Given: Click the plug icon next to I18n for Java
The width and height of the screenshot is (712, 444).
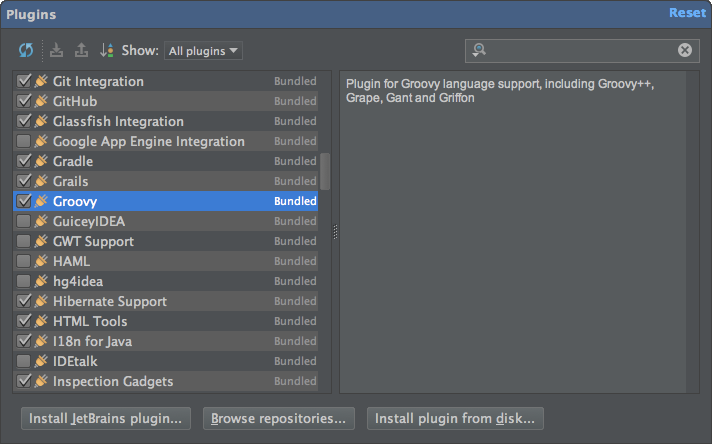Looking at the screenshot, I should [x=41, y=341].
